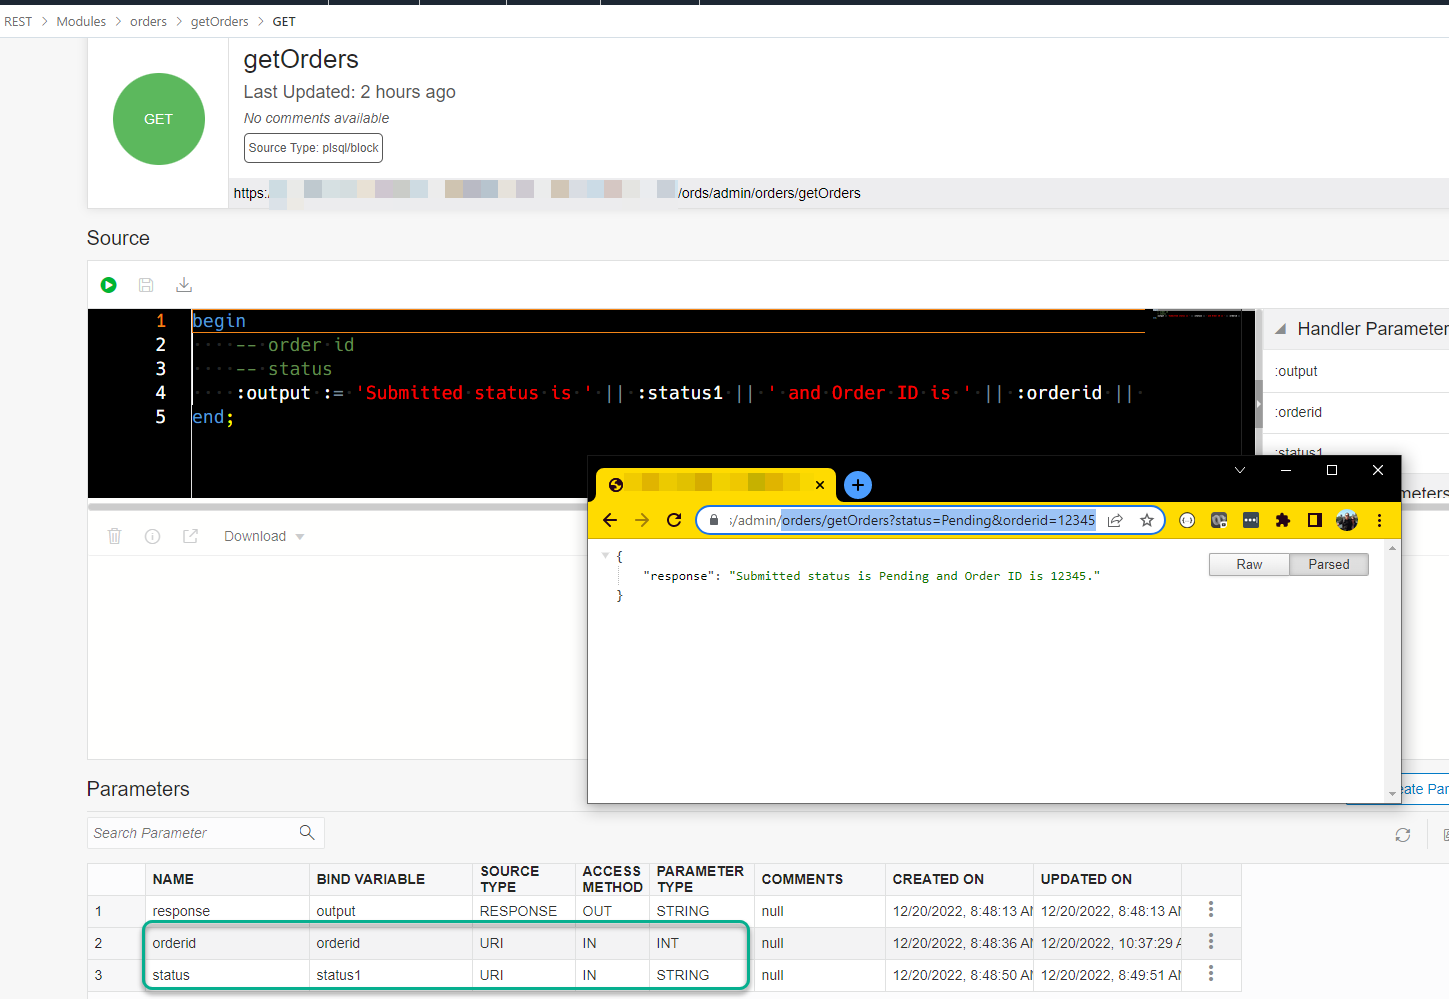Click the browser side panel icon

(1315, 520)
